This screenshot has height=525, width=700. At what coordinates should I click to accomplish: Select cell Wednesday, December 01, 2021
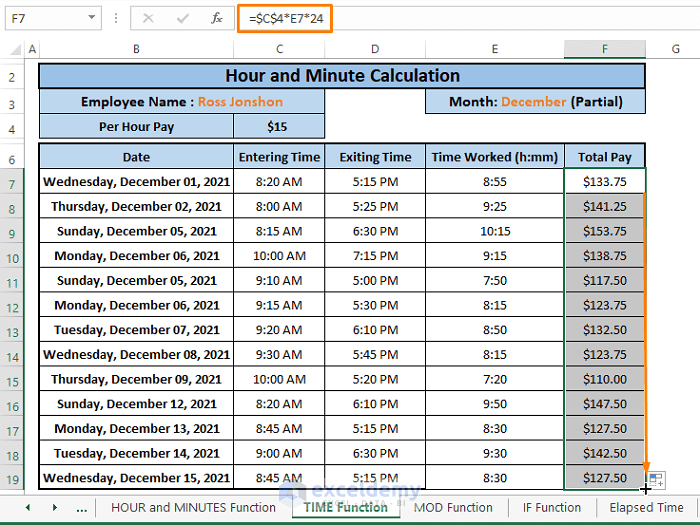[x=136, y=182]
